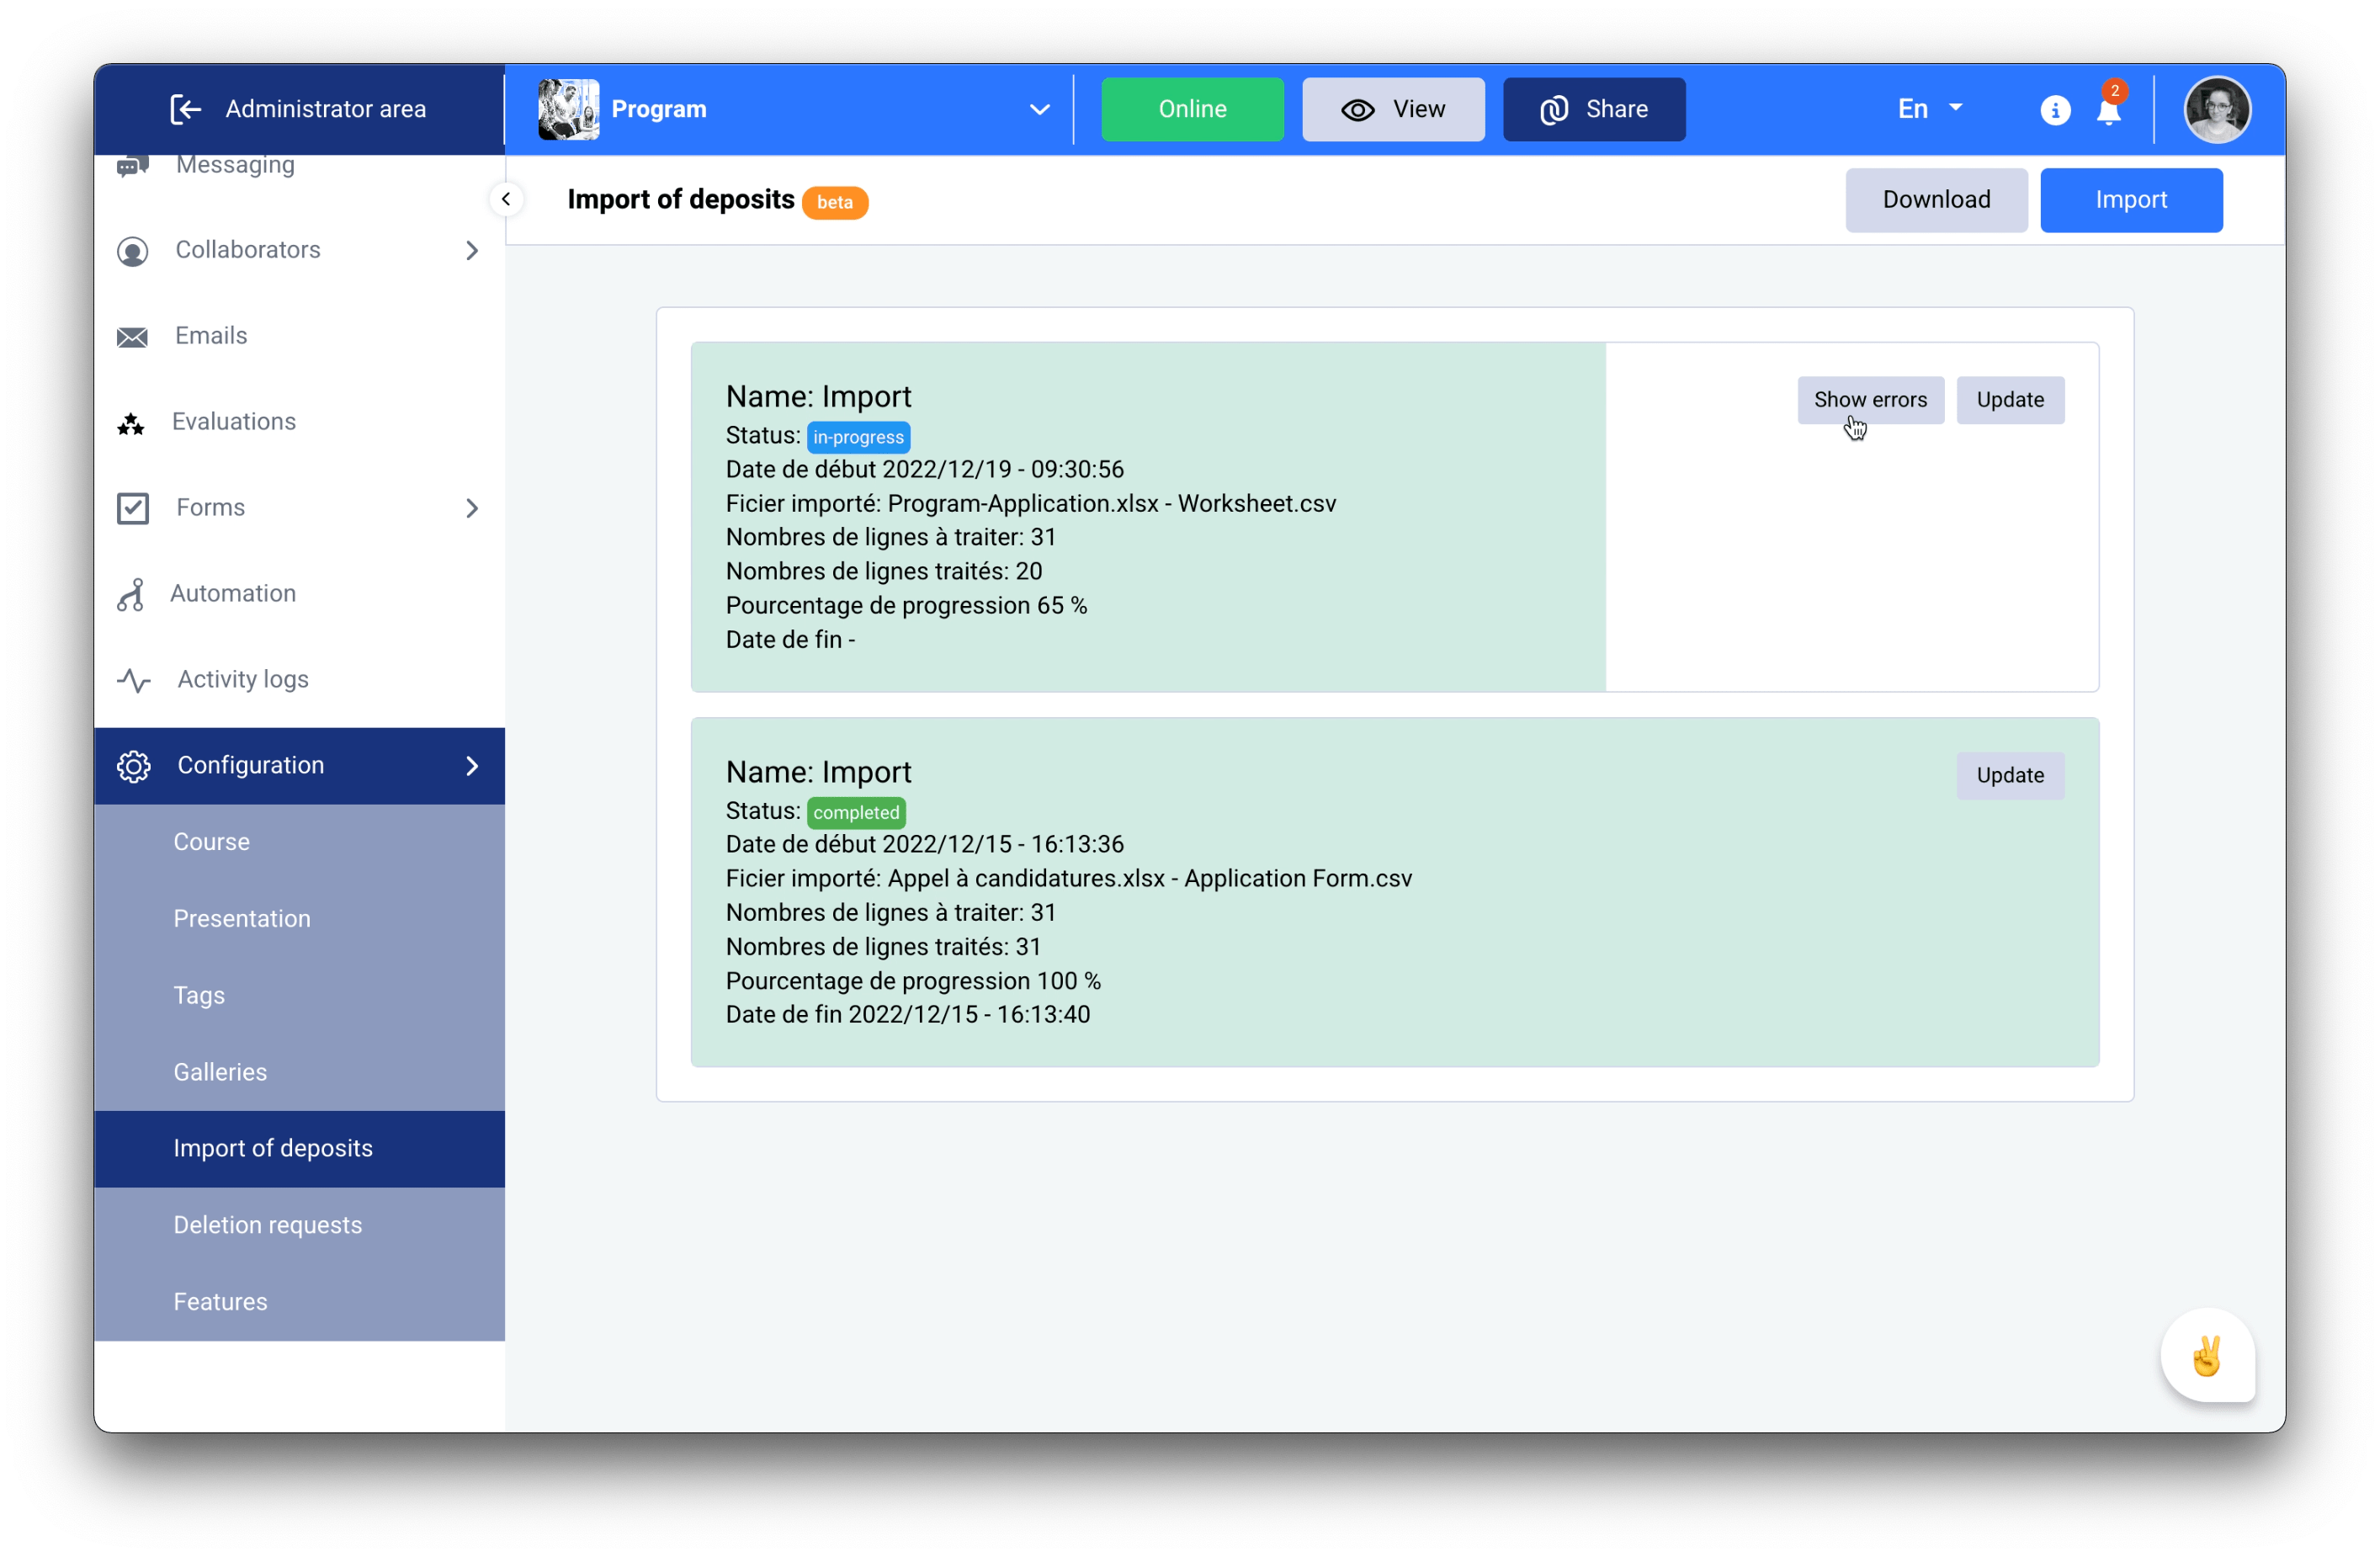Select Galleries in Configuration submenu

click(x=220, y=1072)
